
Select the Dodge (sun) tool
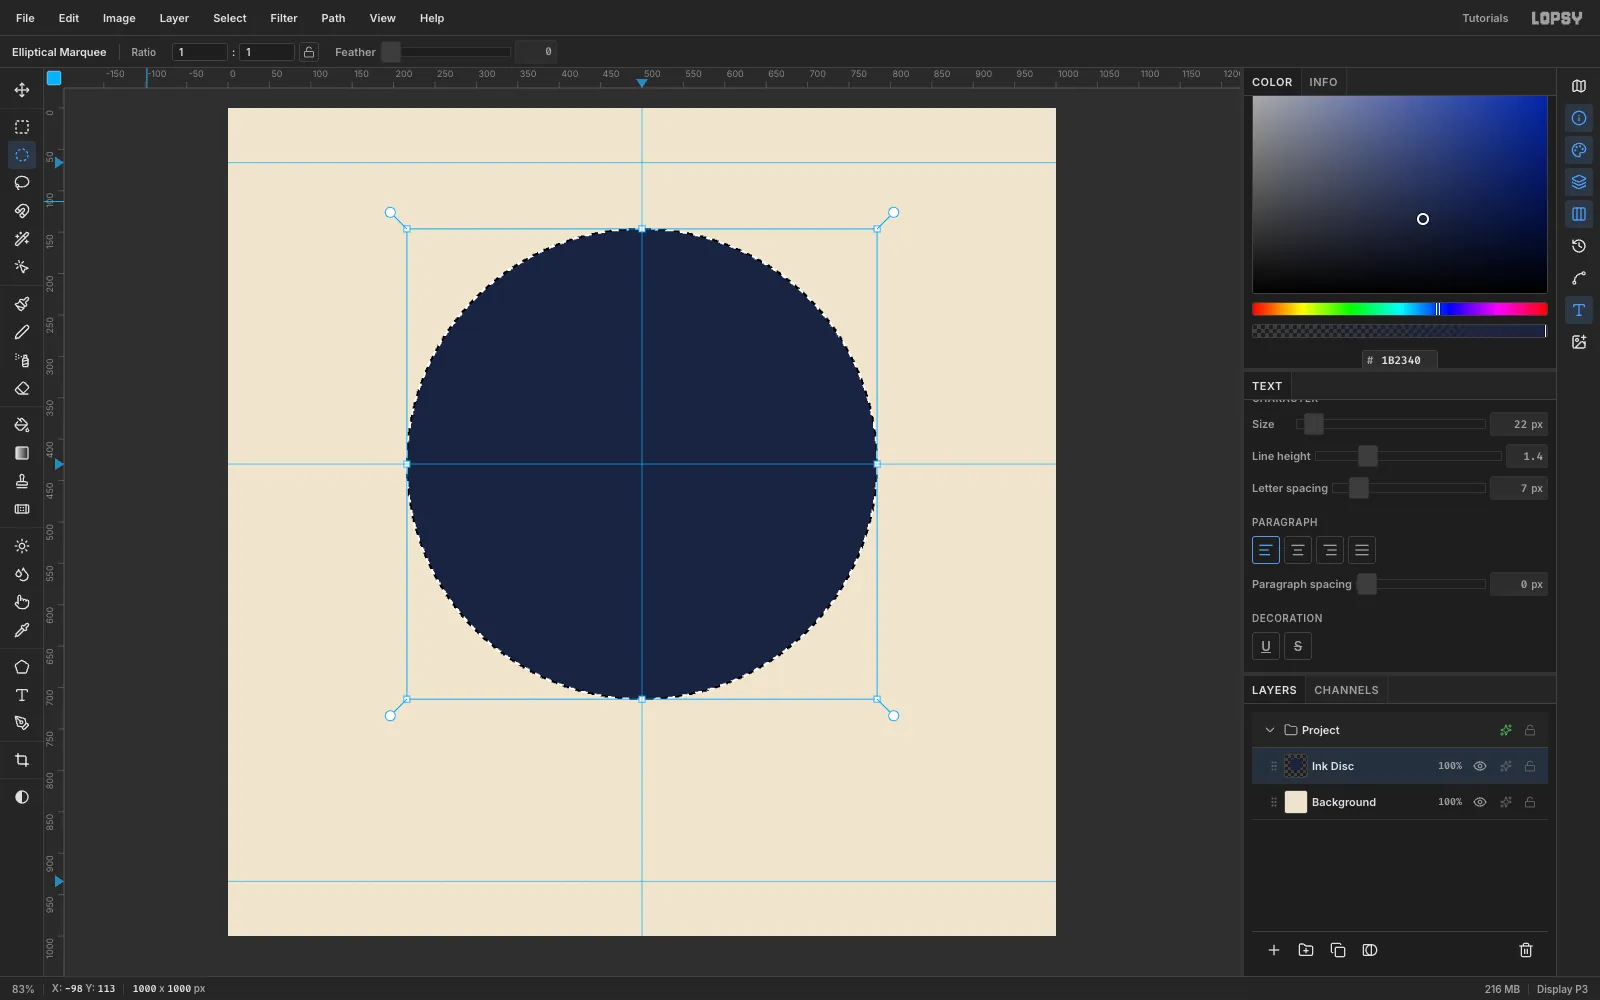[22, 546]
